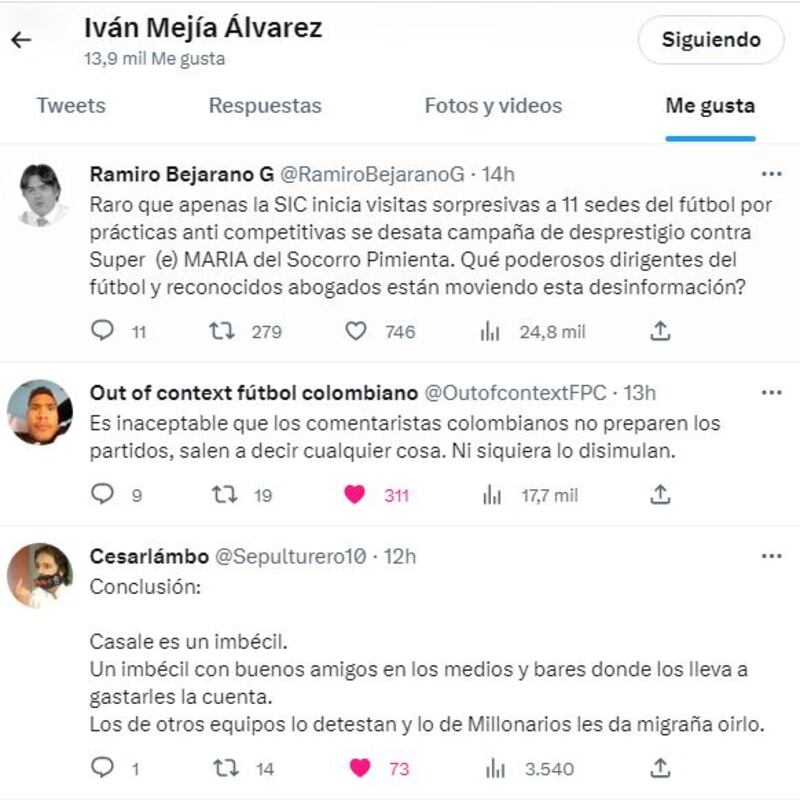View analytics of Out of context tweet
This screenshot has height=800, width=800.
tap(491, 494)
